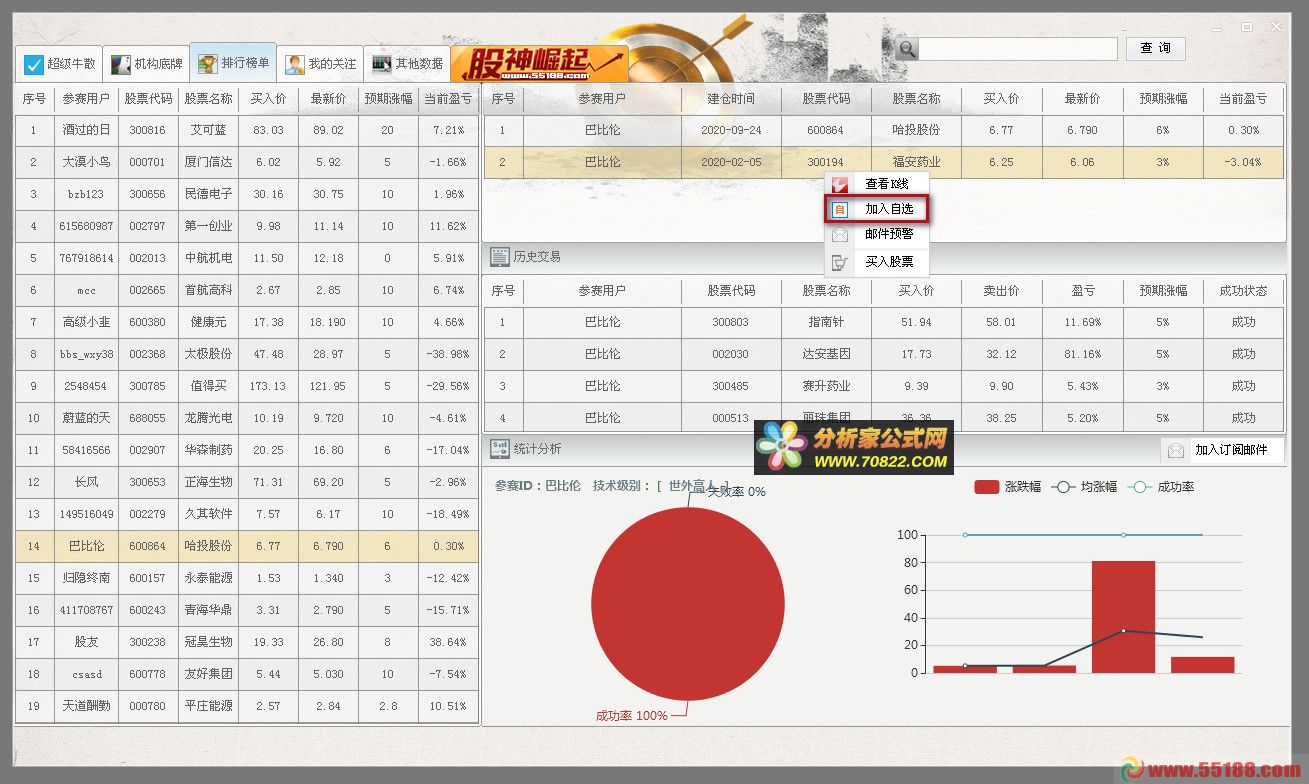This screenshot has width=1309, height=784.
Task: Click the 81.16% profit cell
Action: tap(1082, 354)
